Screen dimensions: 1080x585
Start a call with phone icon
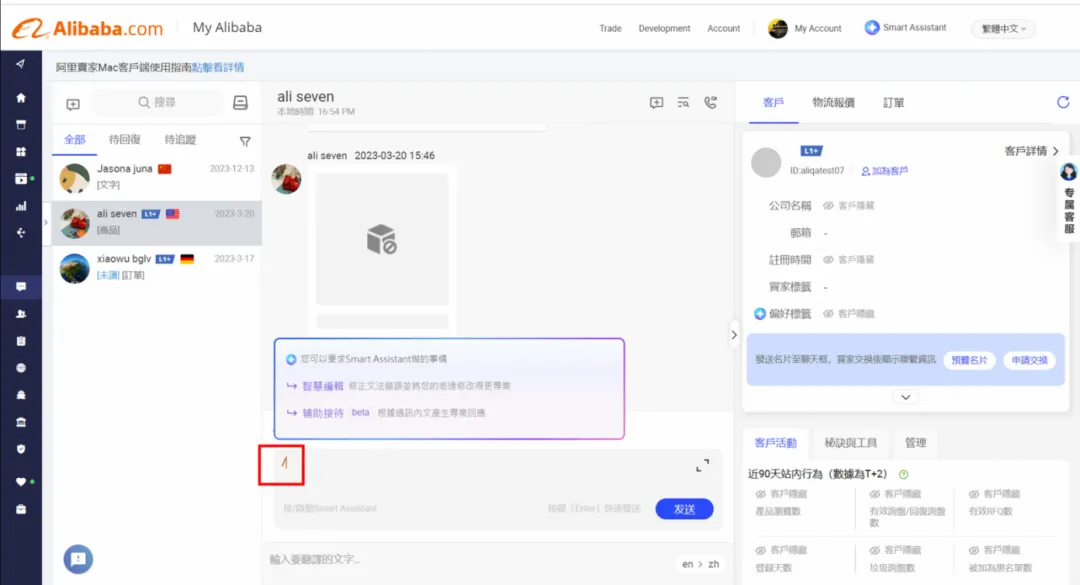pos(711,103)
